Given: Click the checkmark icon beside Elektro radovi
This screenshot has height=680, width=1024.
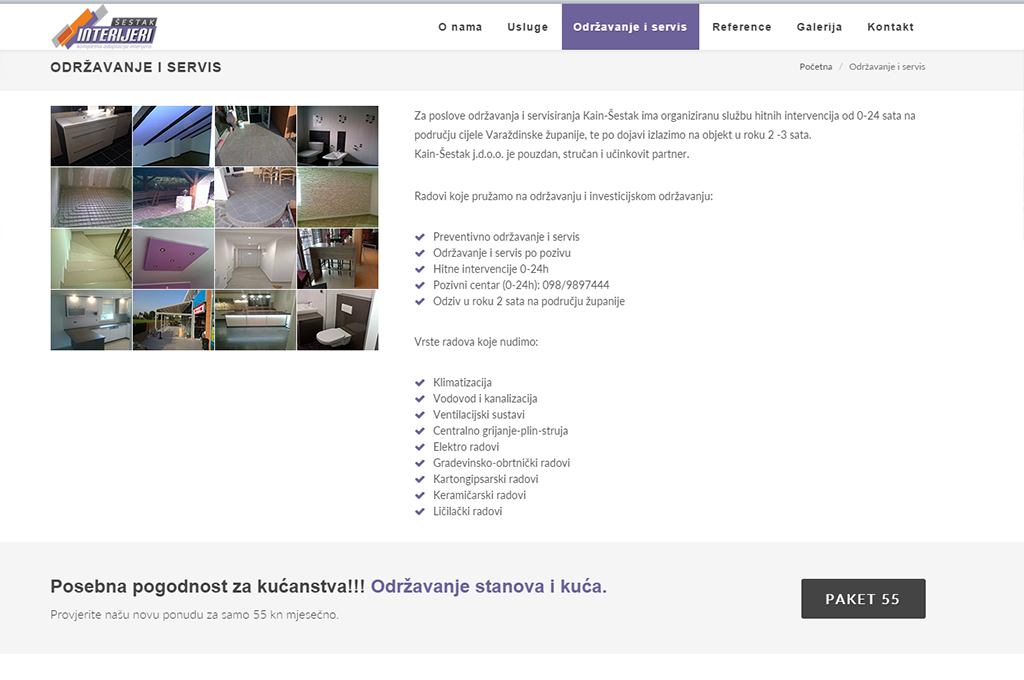Looking at the screenshot, I should [420, 447].
